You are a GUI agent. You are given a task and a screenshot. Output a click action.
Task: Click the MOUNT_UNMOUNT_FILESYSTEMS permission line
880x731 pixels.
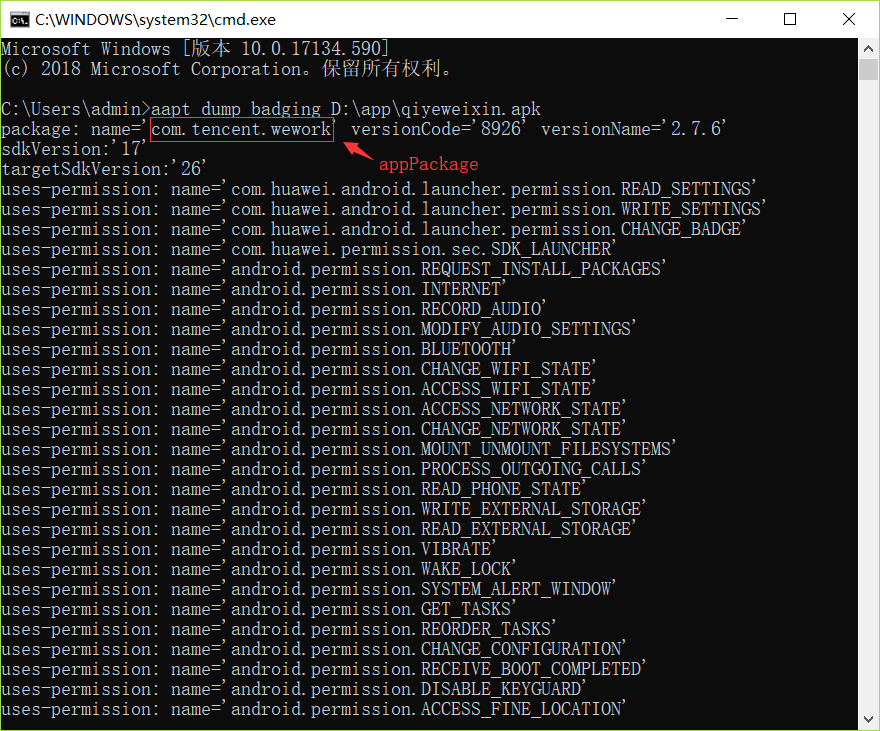[338, 449]
